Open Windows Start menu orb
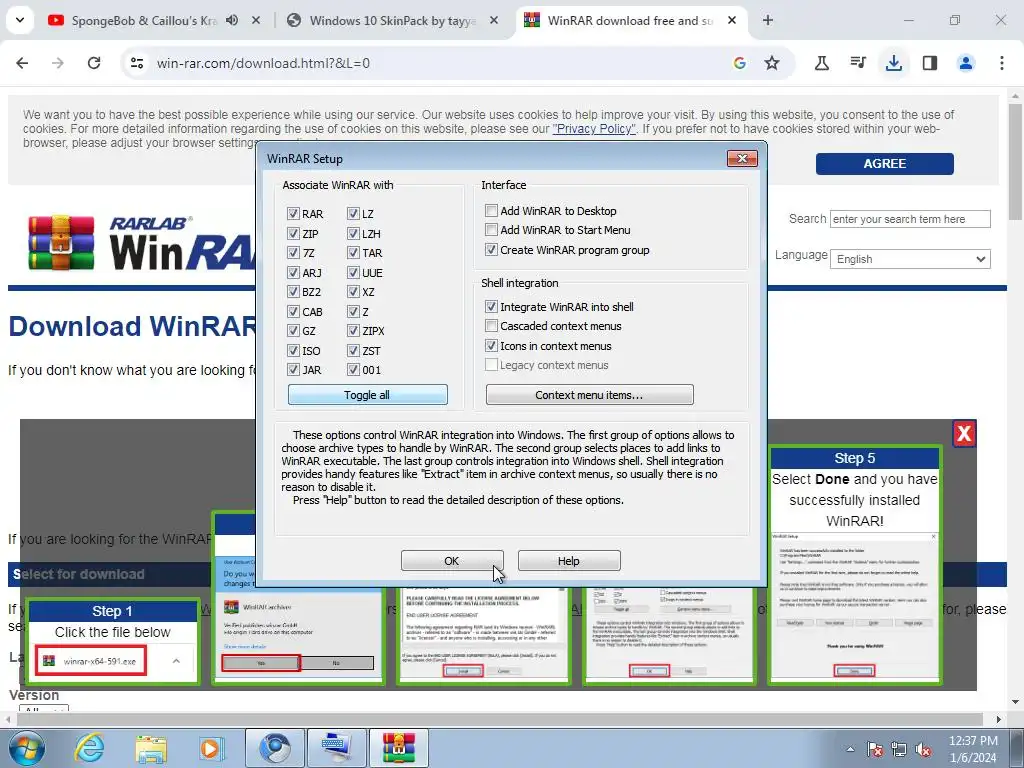The height and width of the screenshot is (768, 1024). pos(26,748)
